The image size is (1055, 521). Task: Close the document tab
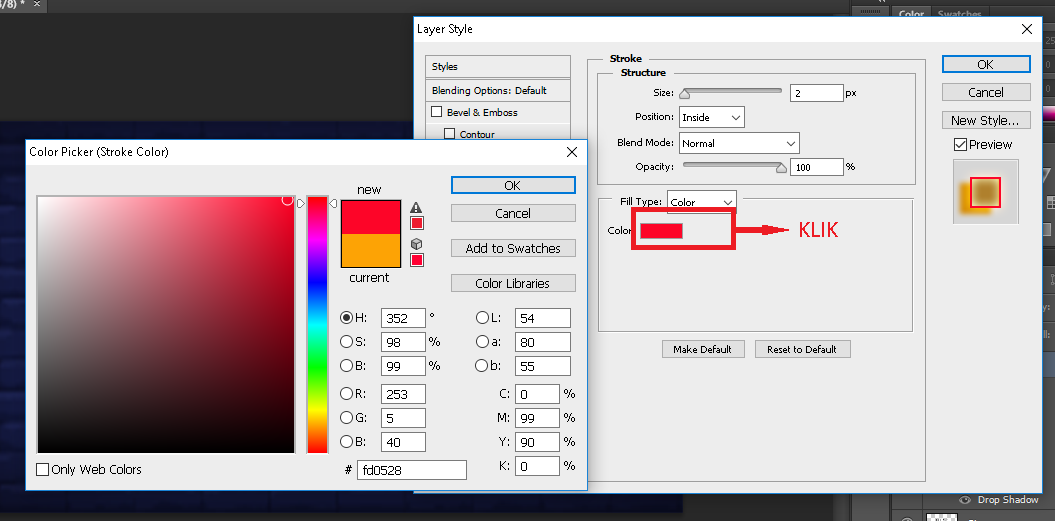coord(36,4)
